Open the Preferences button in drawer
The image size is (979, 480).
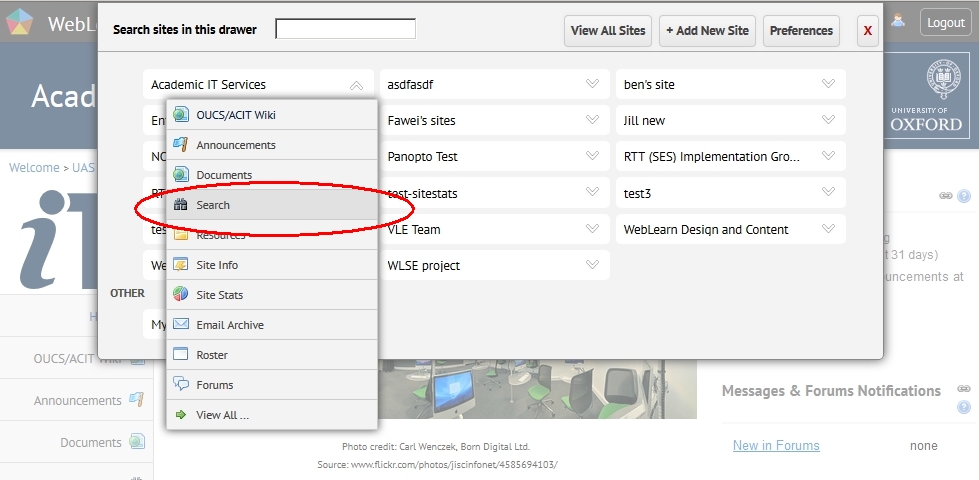click(x=801, y=31)
